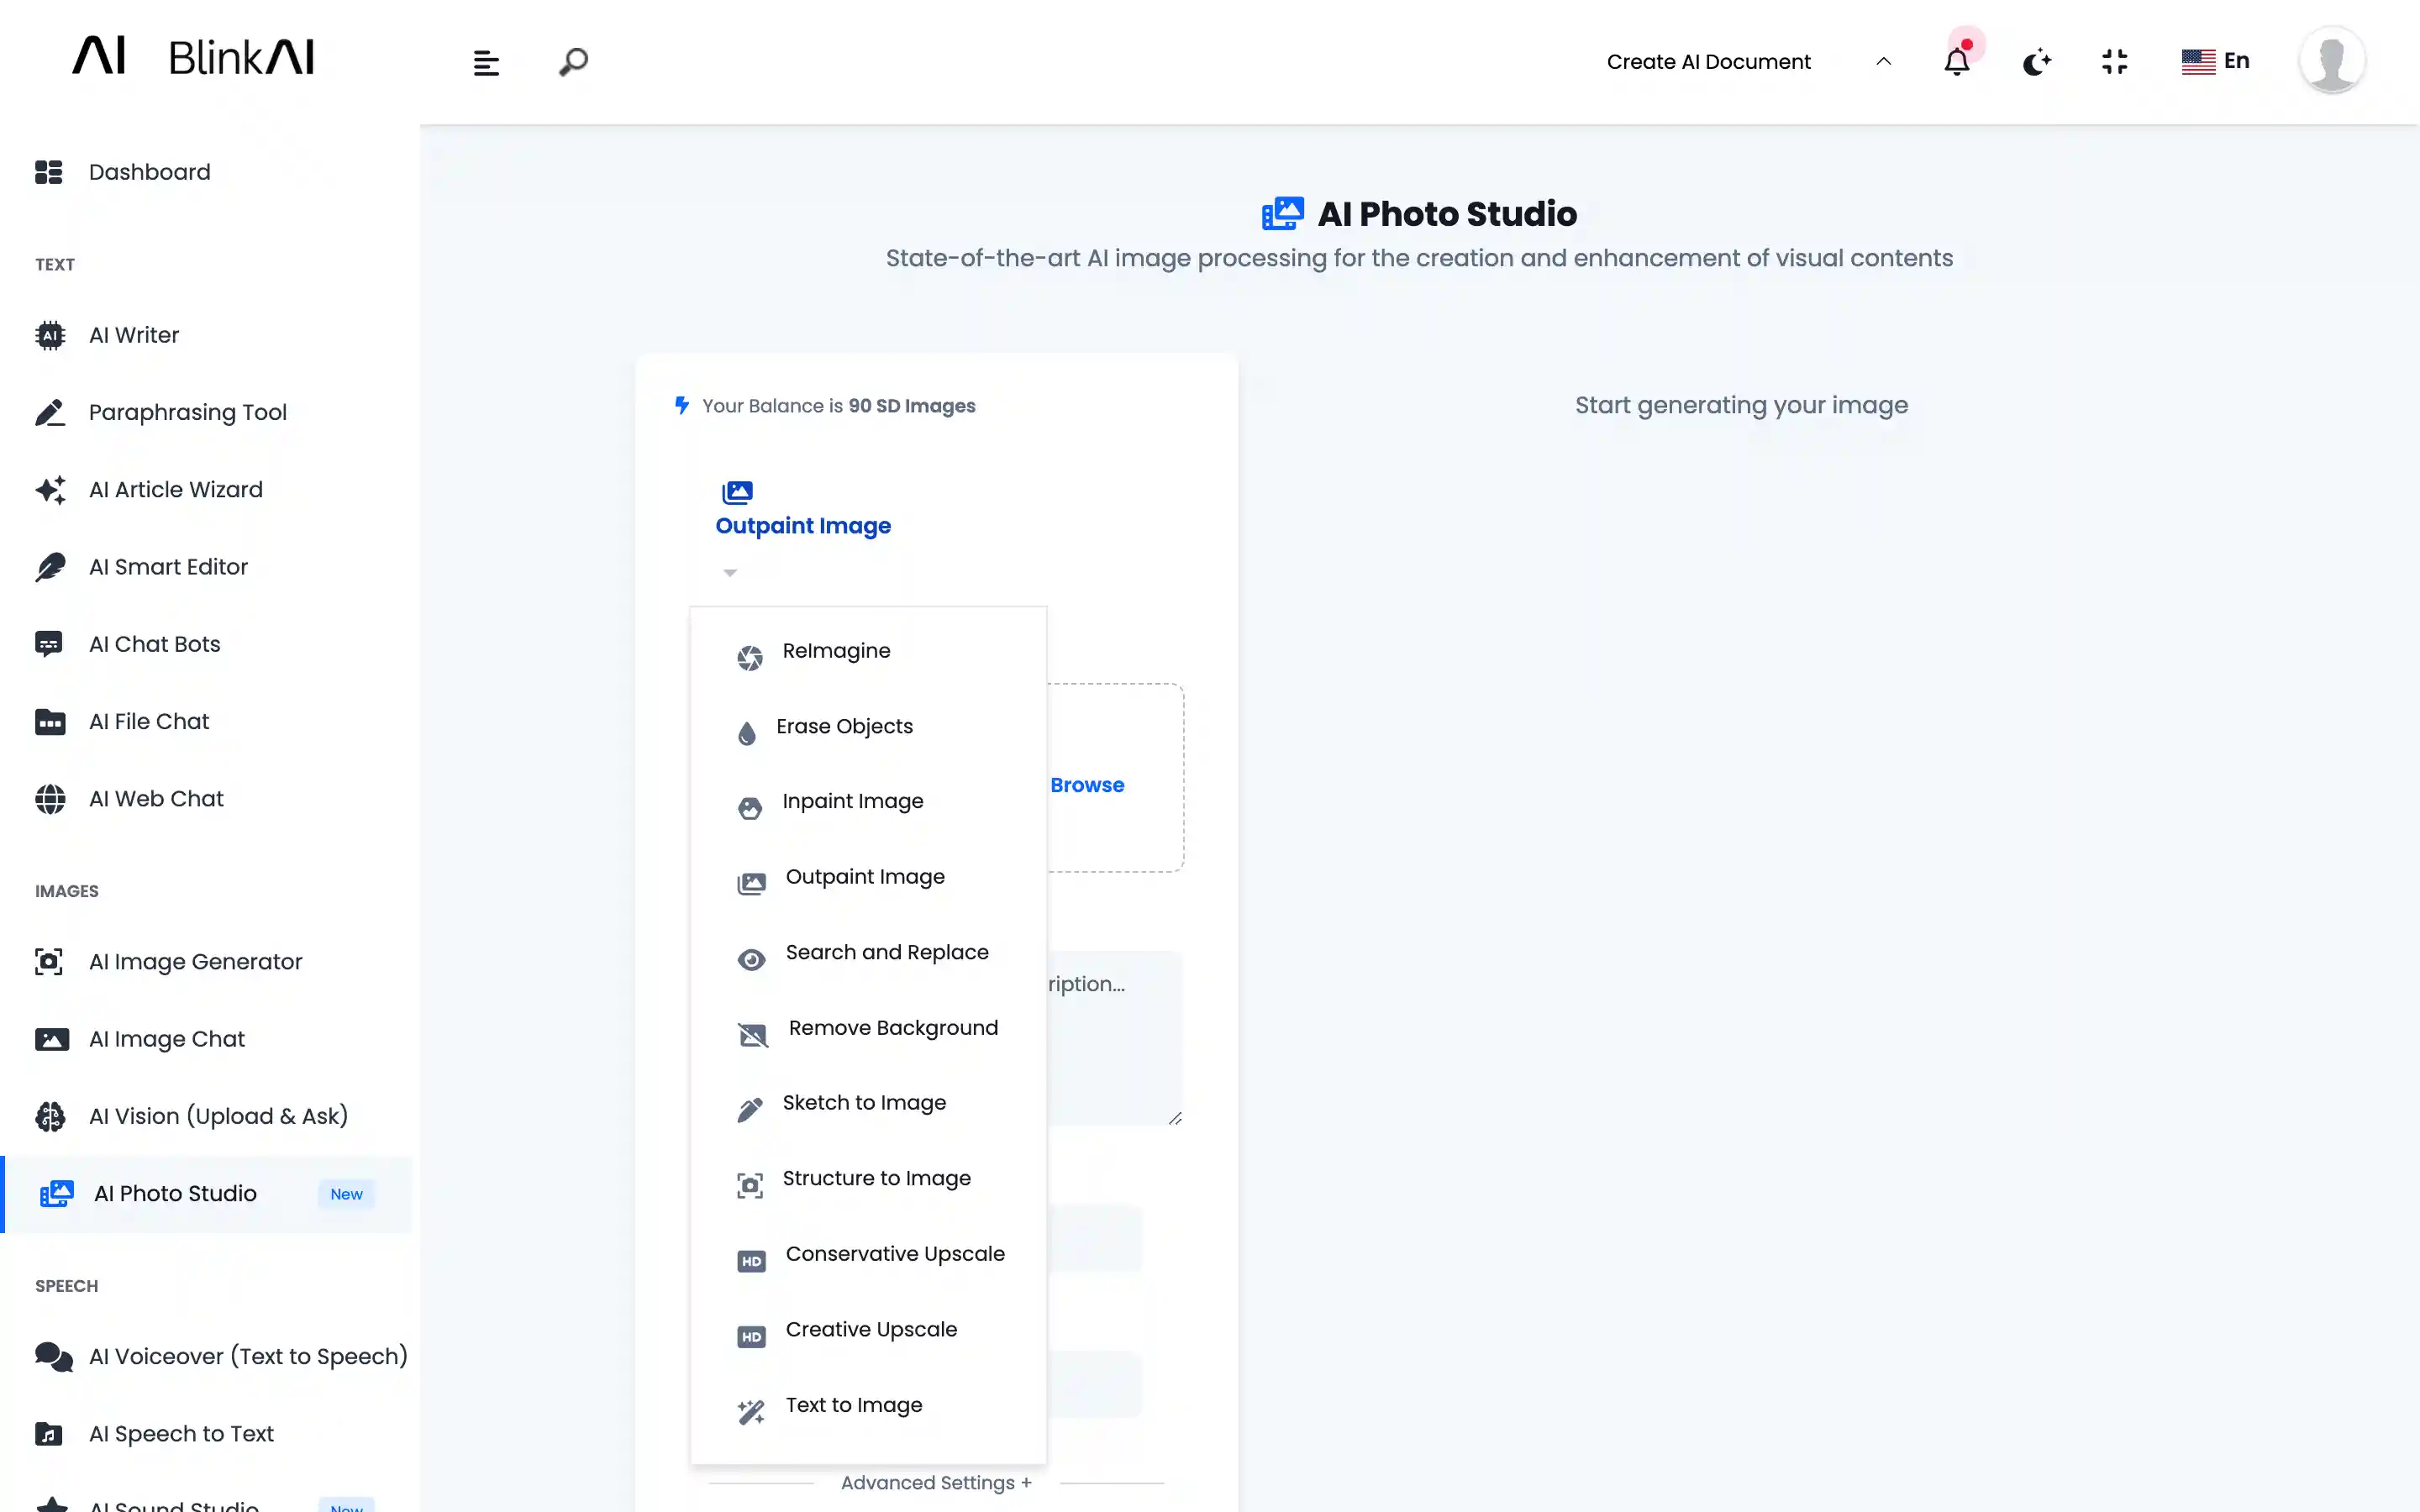Expand Advanced Settings section

[935, 1483]
